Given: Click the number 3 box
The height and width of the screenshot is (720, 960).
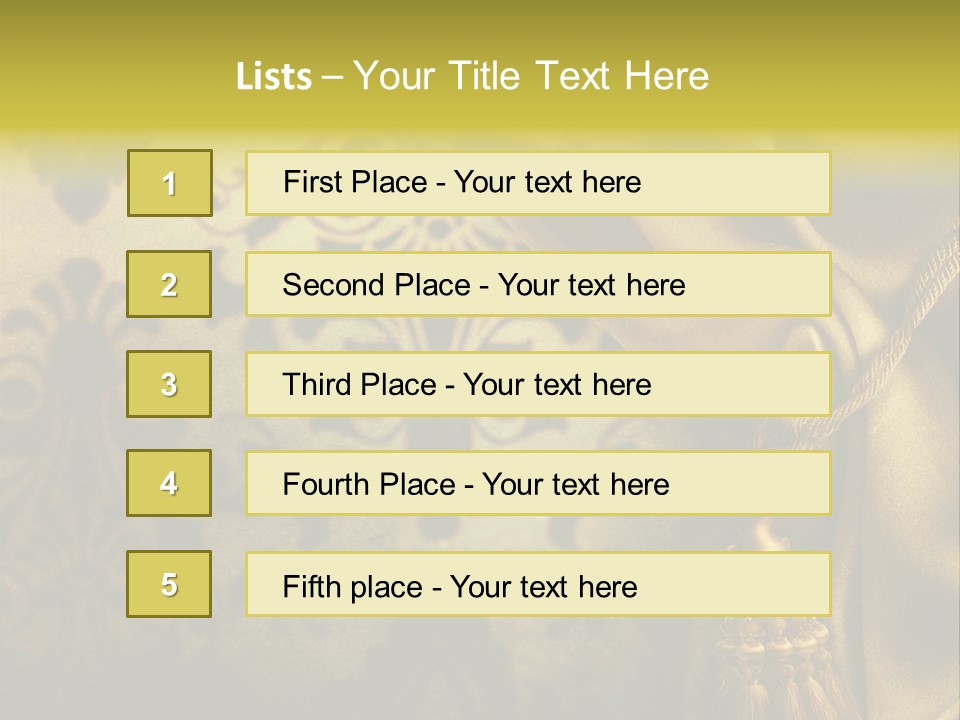Looking at the screenshot, I should (x=169, y=384).
